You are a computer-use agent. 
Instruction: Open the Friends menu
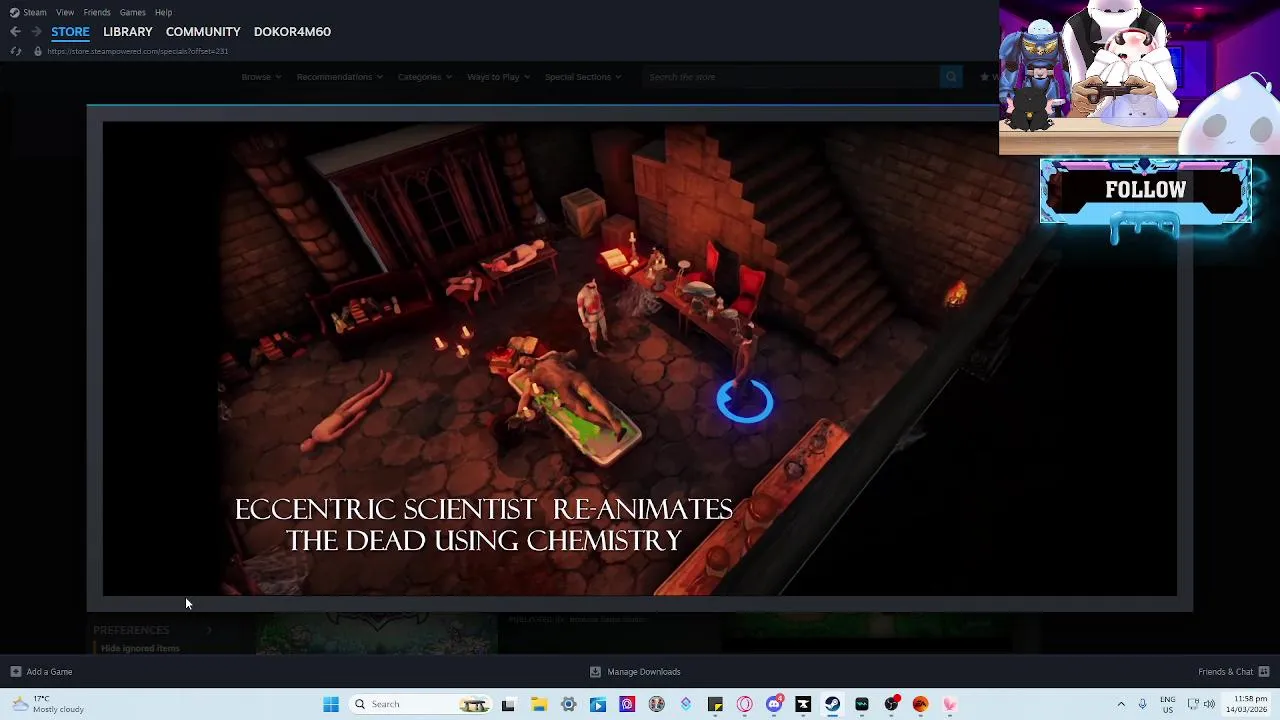(97, 12)
